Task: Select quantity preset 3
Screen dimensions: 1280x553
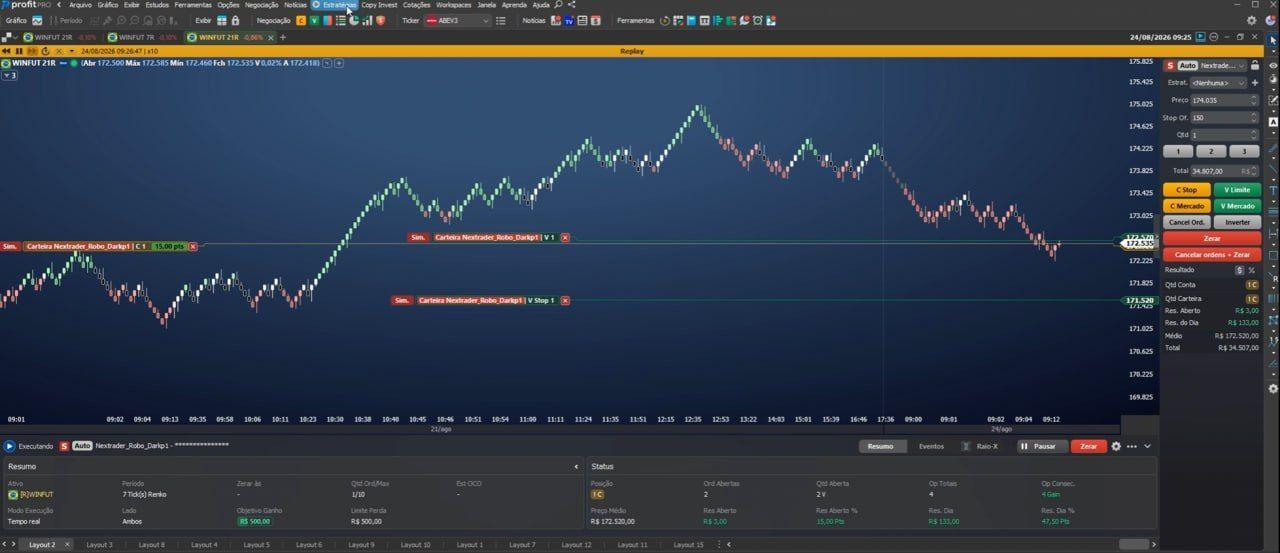Action: [x=1244, y=151]
